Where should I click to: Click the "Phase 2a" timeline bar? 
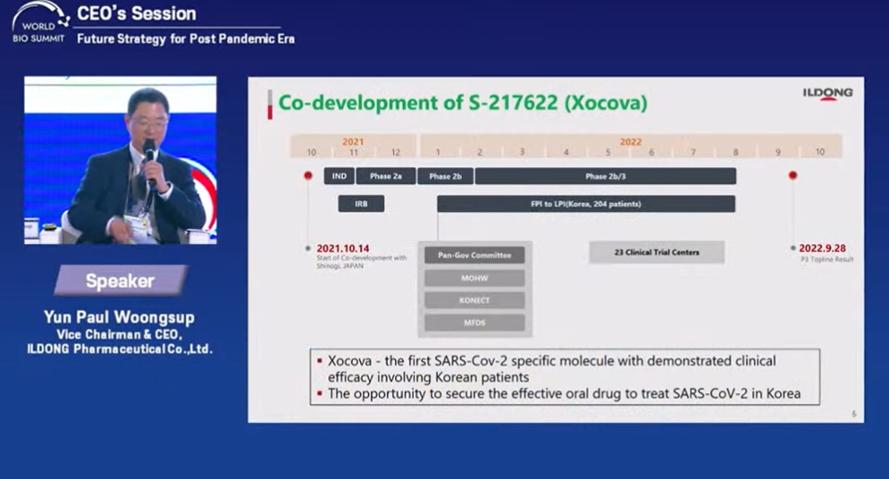click(386, 176)
